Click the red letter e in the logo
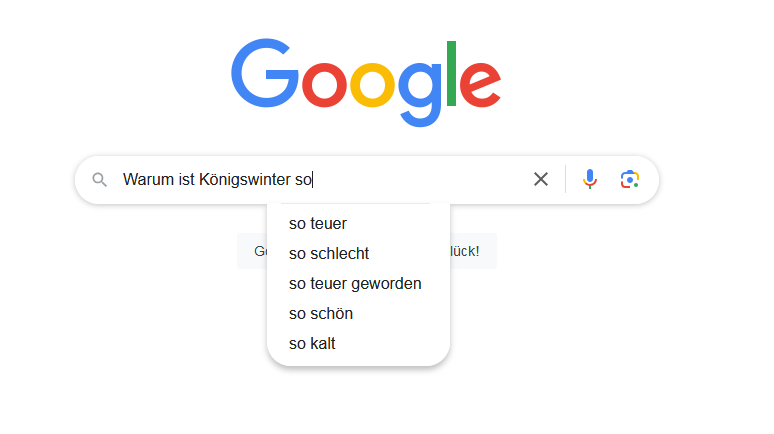The image size is (774, 434). tap(478, 86)
